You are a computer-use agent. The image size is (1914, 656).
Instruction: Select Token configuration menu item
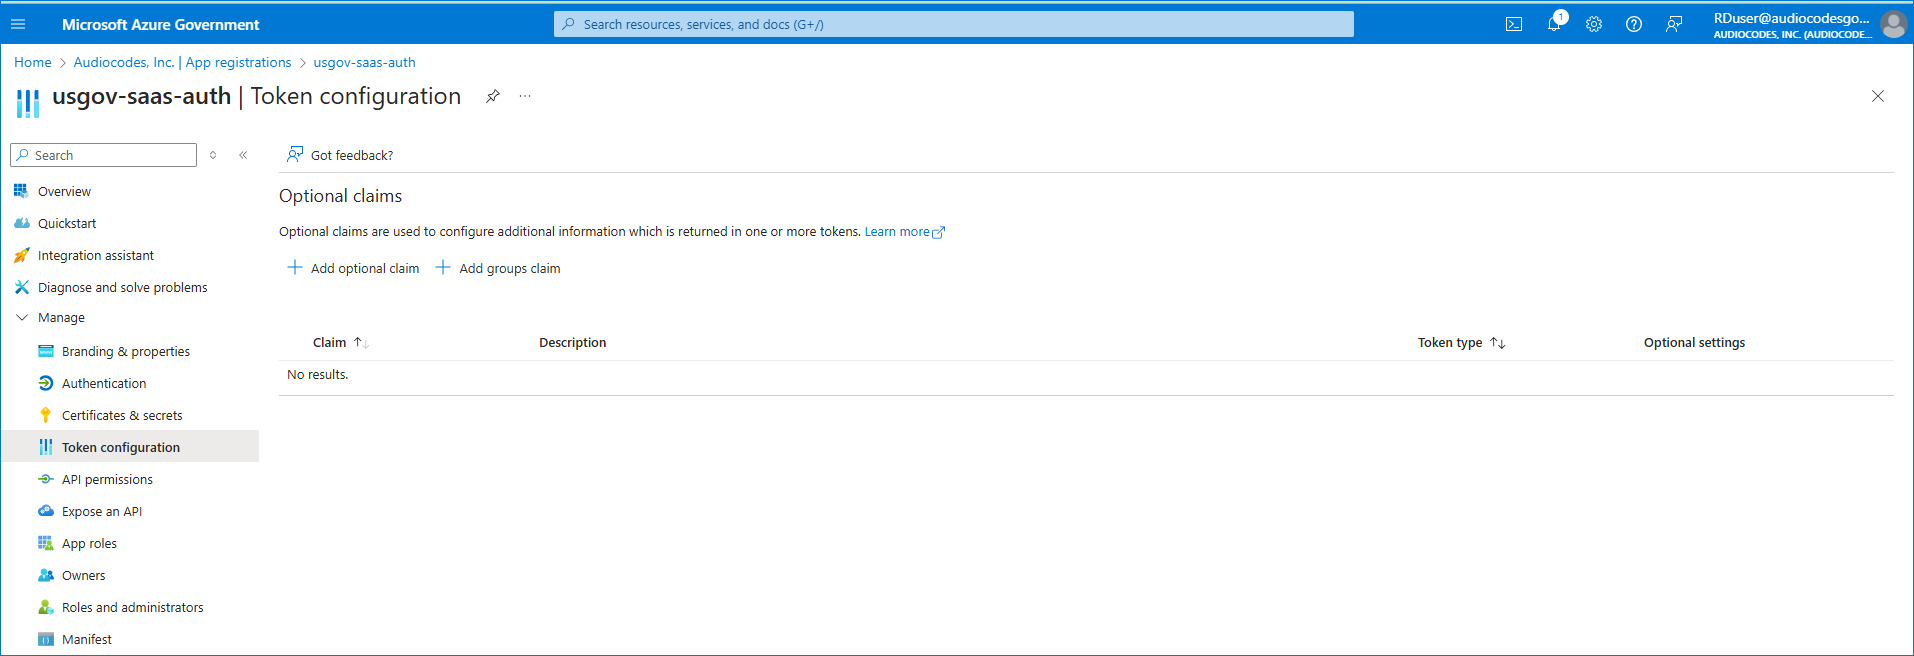tap(130, 447)
